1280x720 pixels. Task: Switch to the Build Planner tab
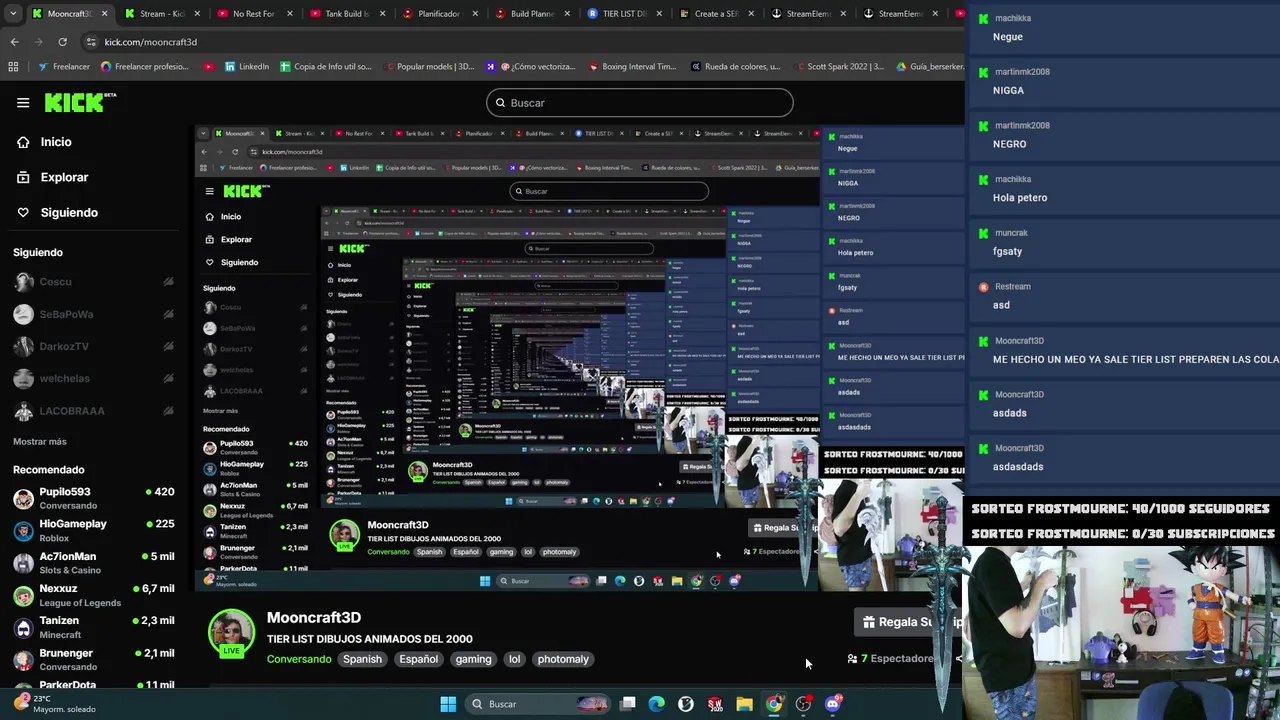pyautogui.click(x=531, y=14)
